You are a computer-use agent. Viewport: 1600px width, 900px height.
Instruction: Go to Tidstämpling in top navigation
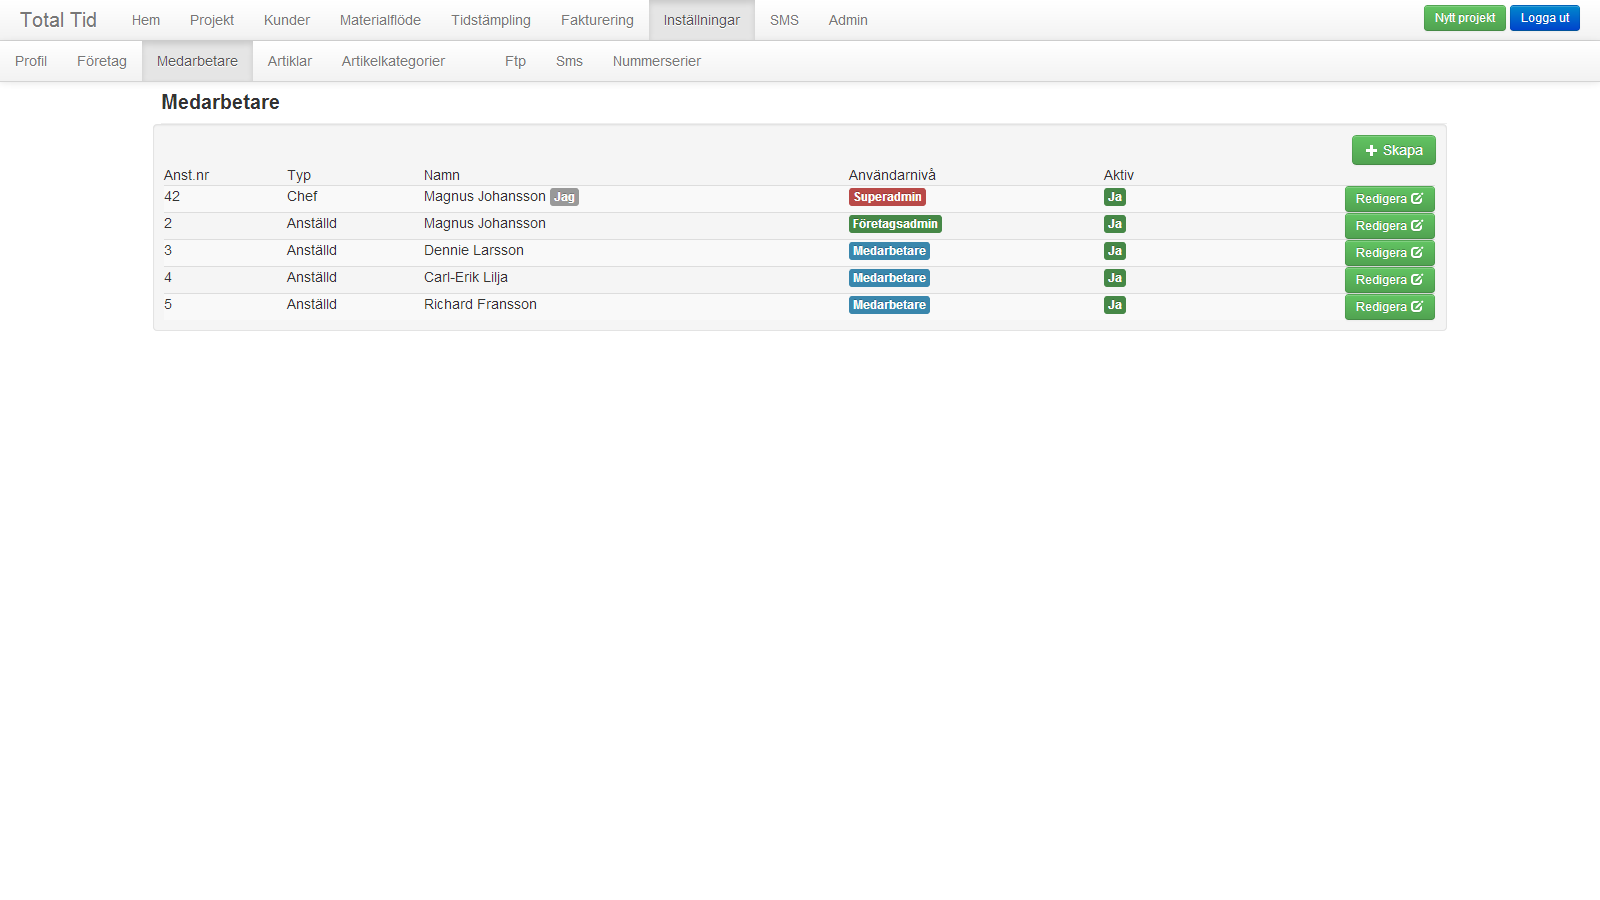click(490, 20)
